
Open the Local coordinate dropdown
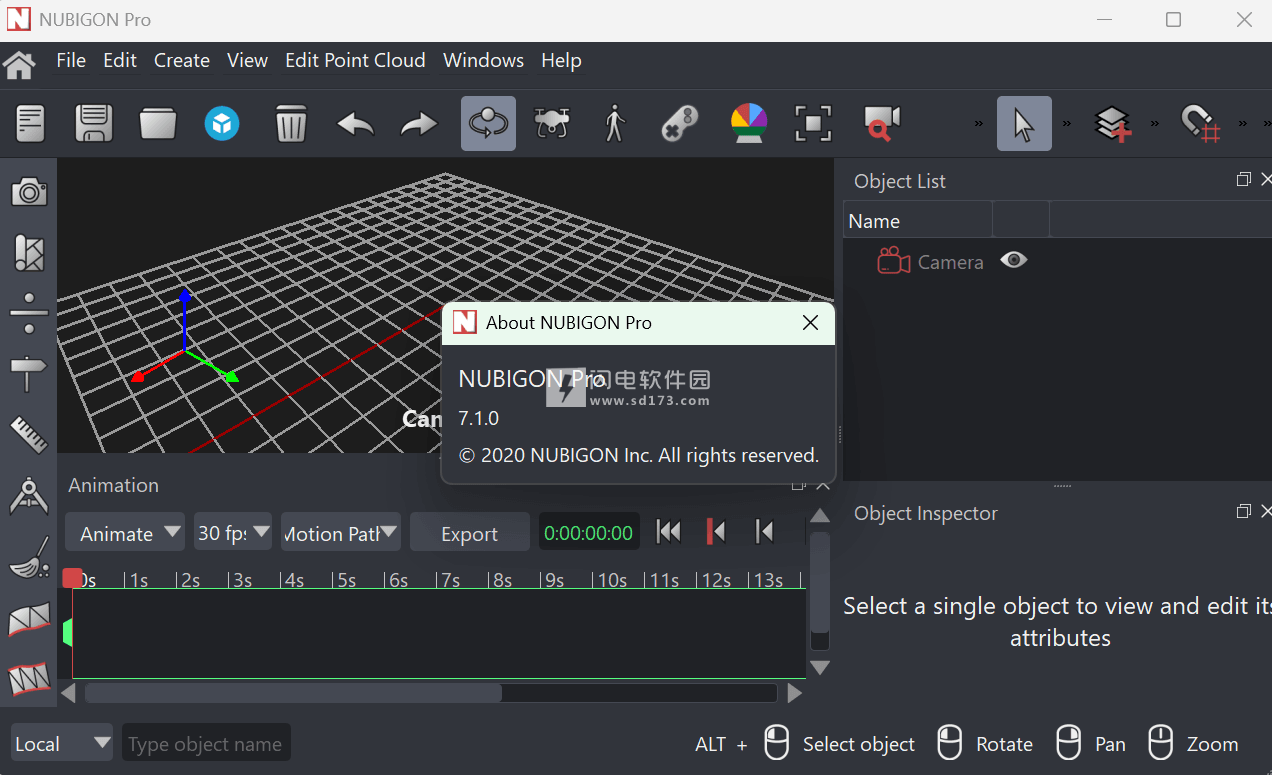[61, 743]
